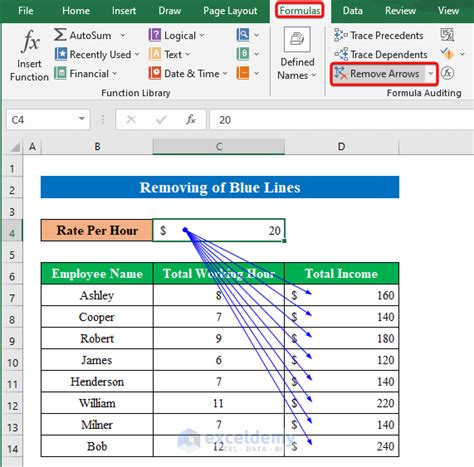Switch to Home tab
Viewport: 474px width, 467px height.
pyautogui.click(x=76, y=11)
